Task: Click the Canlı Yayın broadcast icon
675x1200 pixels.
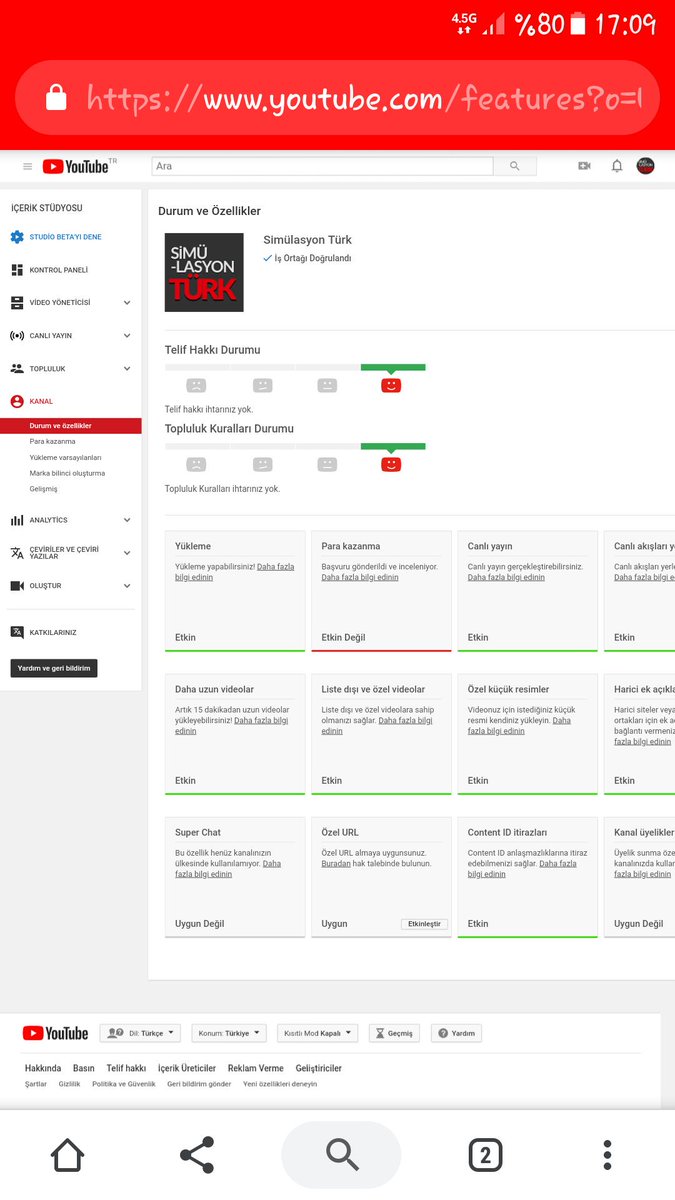Action: tap(17, 335)
